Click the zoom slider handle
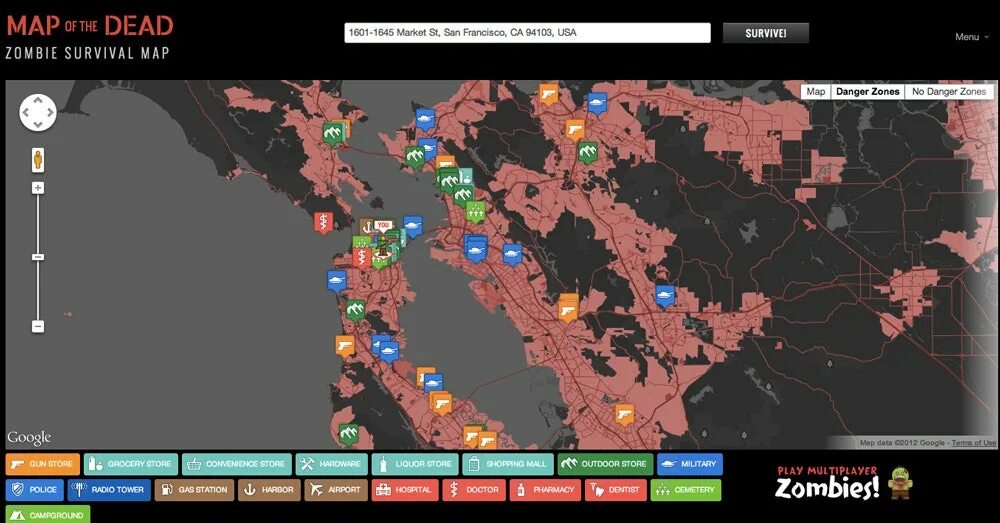The height and width of the screenshot is (523, 1000). pos(38,257)
